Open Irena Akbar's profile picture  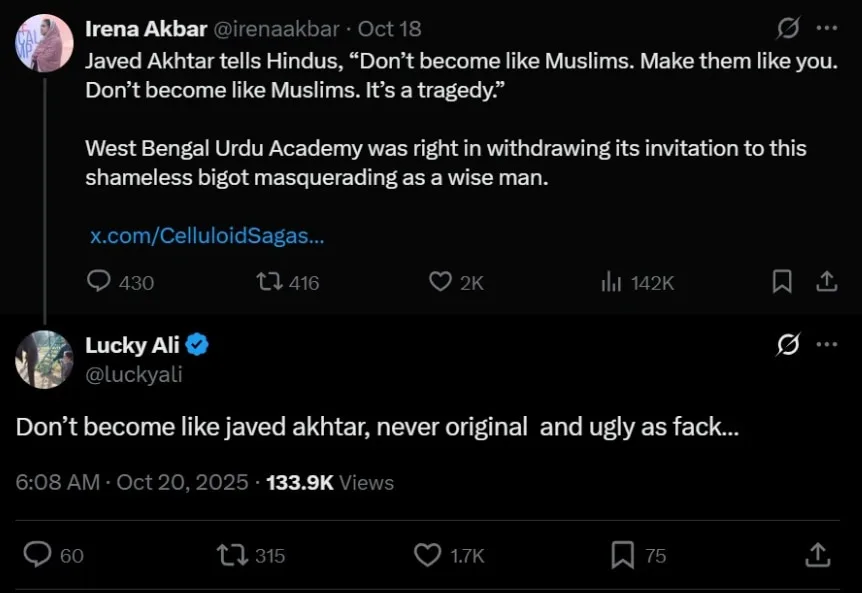[x=44, y=43]
